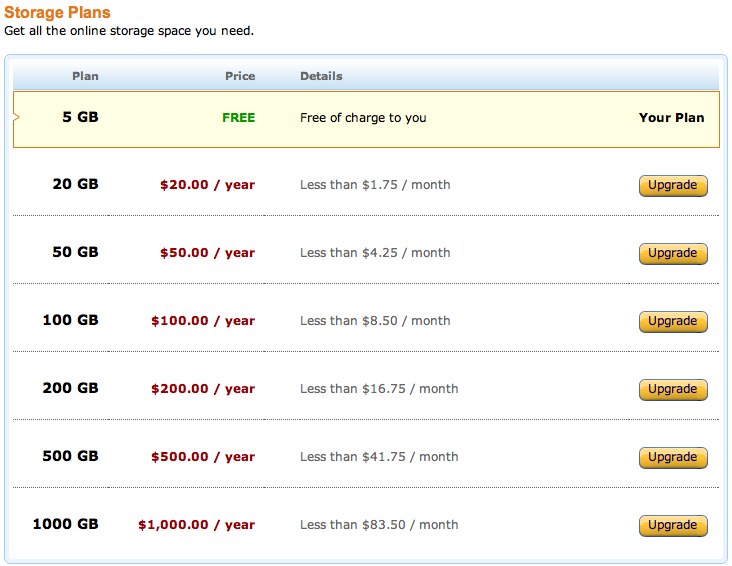732x566 pixels.
Task: Click the Price column header
Action: pos(240,76)
